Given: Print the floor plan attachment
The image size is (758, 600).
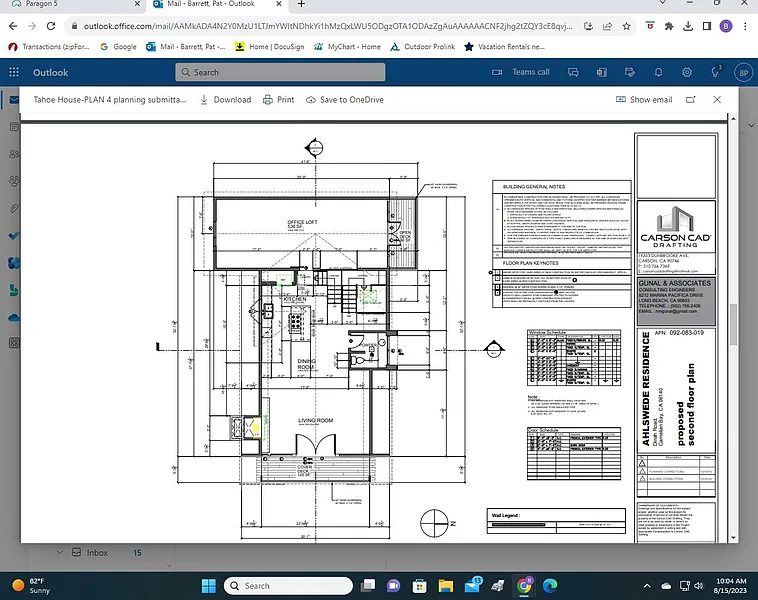Looking at the screenshot, I should click(278, 100).
